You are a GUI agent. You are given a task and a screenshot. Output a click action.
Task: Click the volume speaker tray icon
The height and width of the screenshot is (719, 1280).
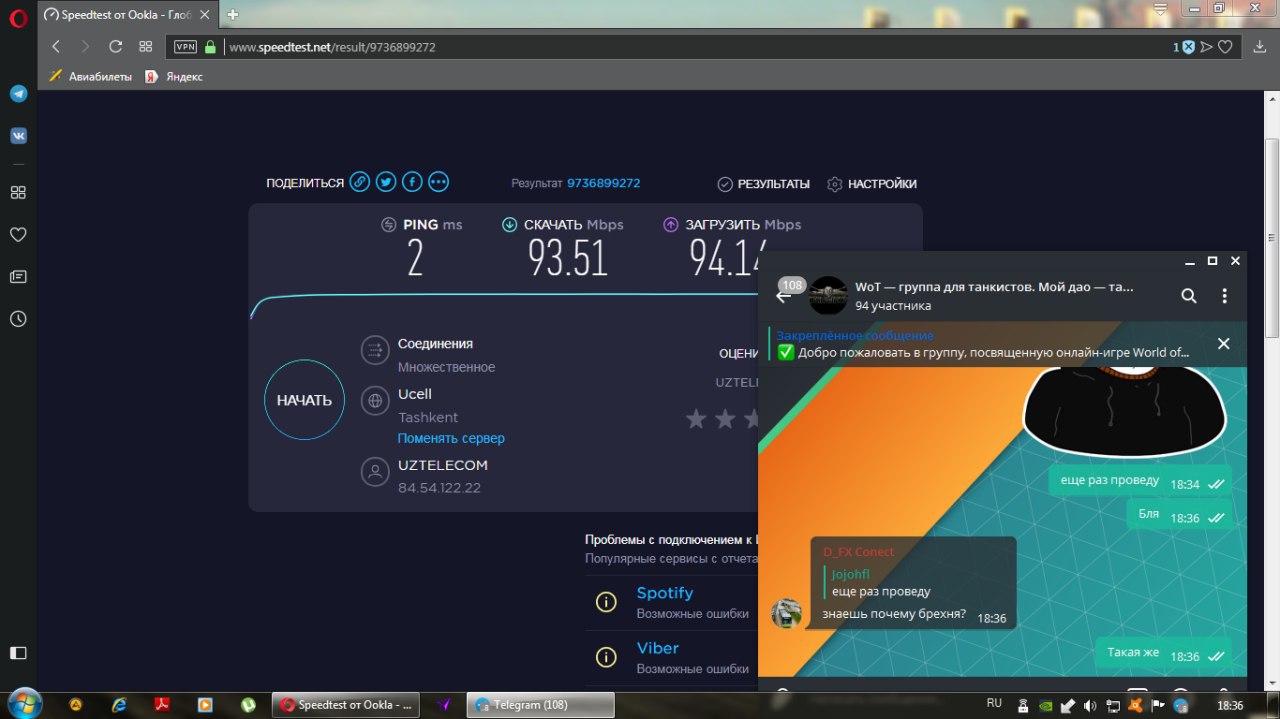click(x=1089, y=706)
